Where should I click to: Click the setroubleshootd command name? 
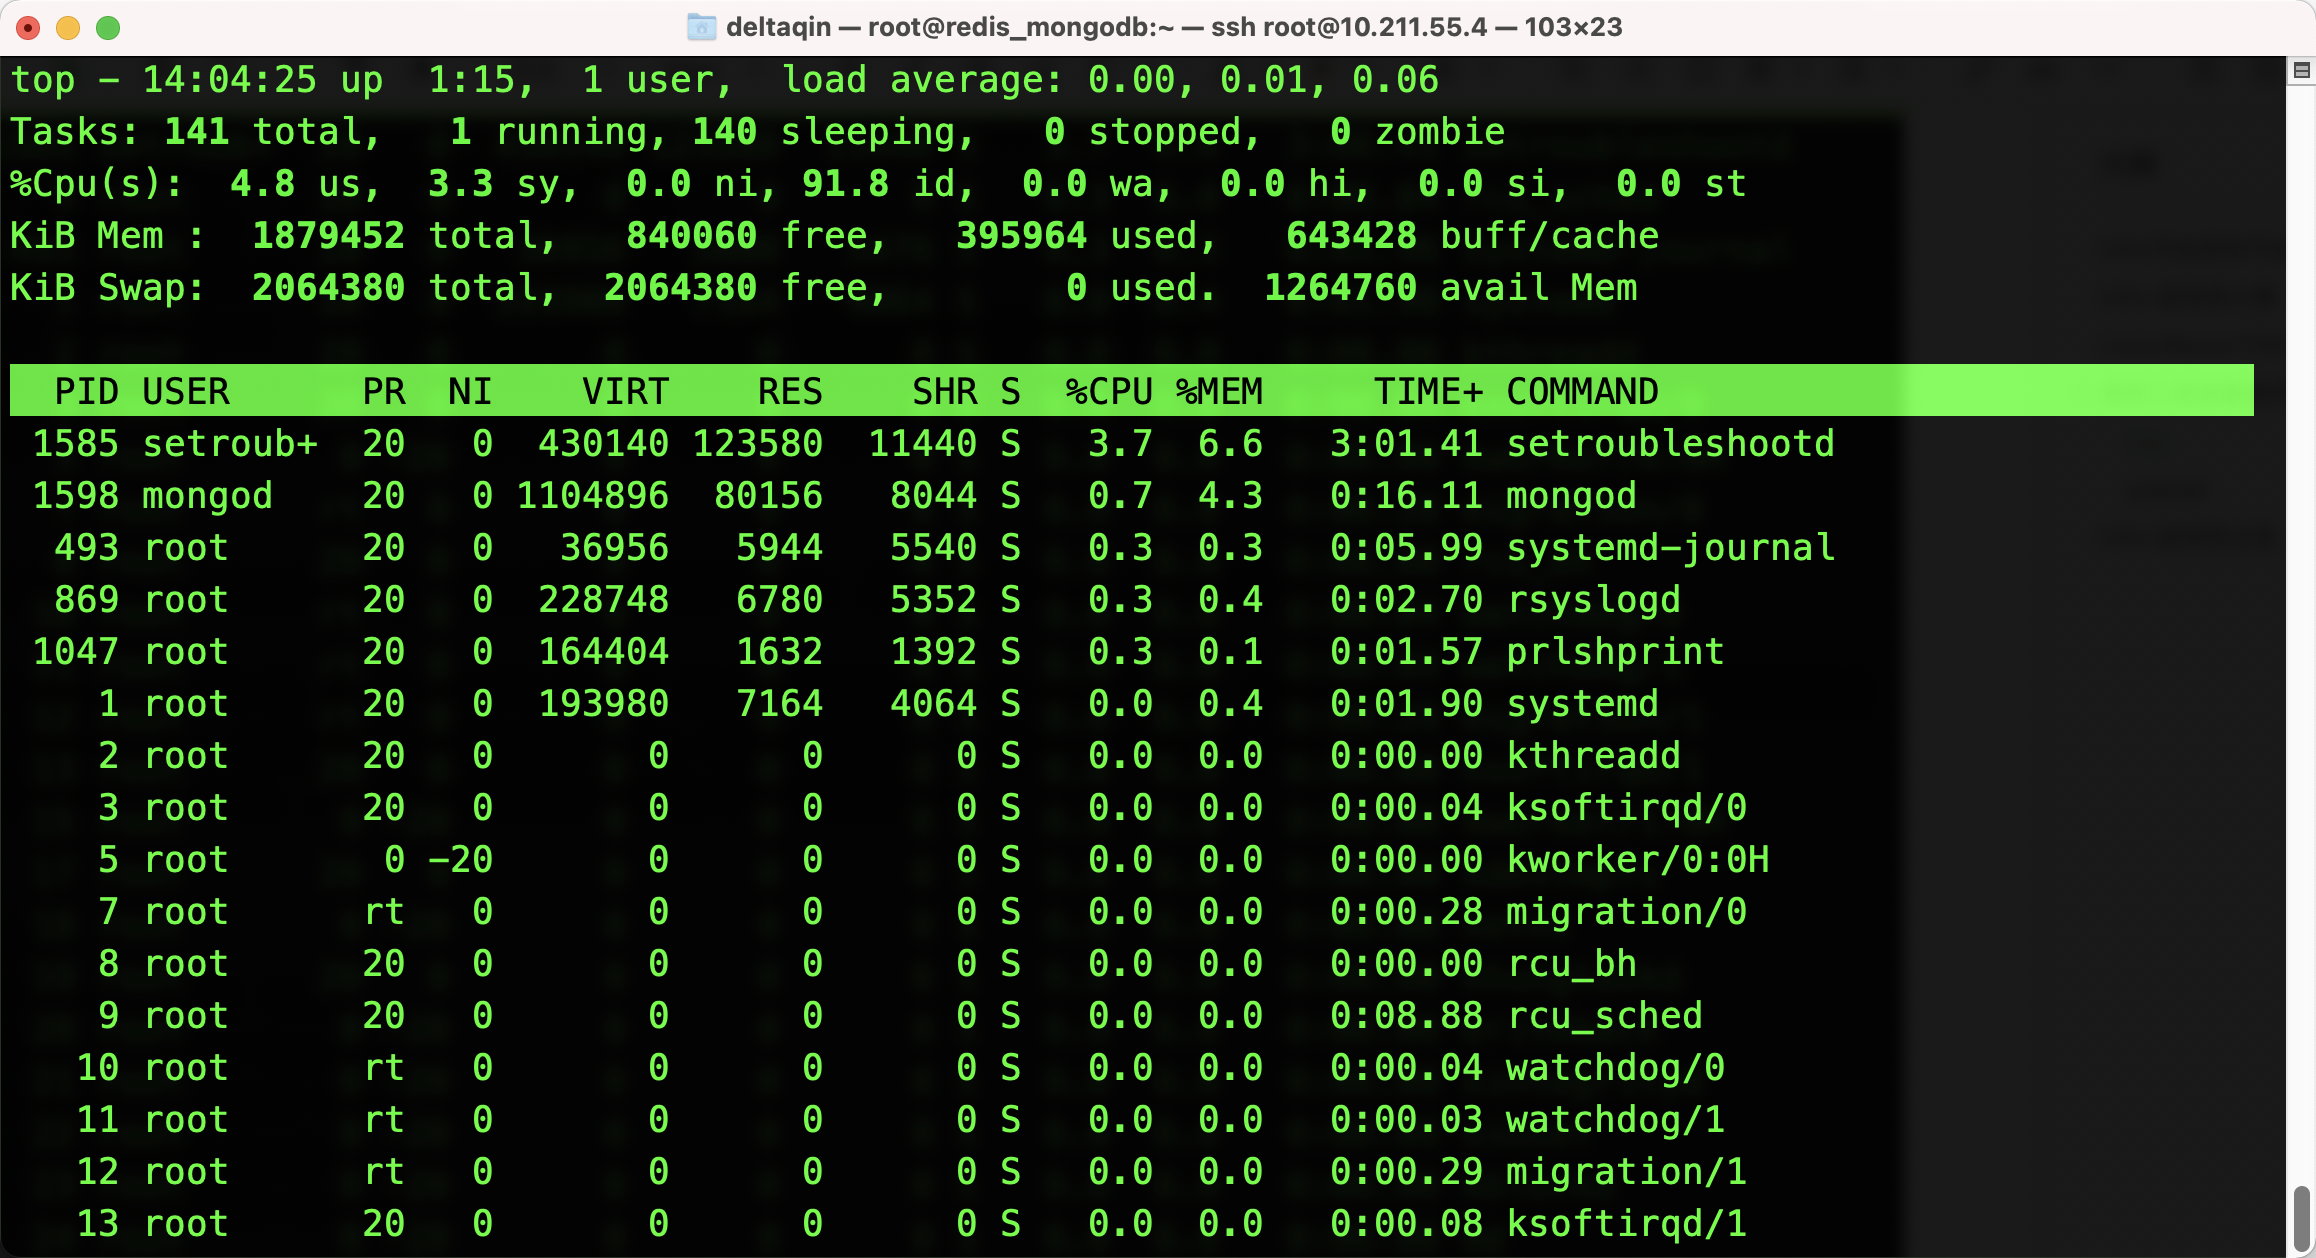tap(1670, 443)
